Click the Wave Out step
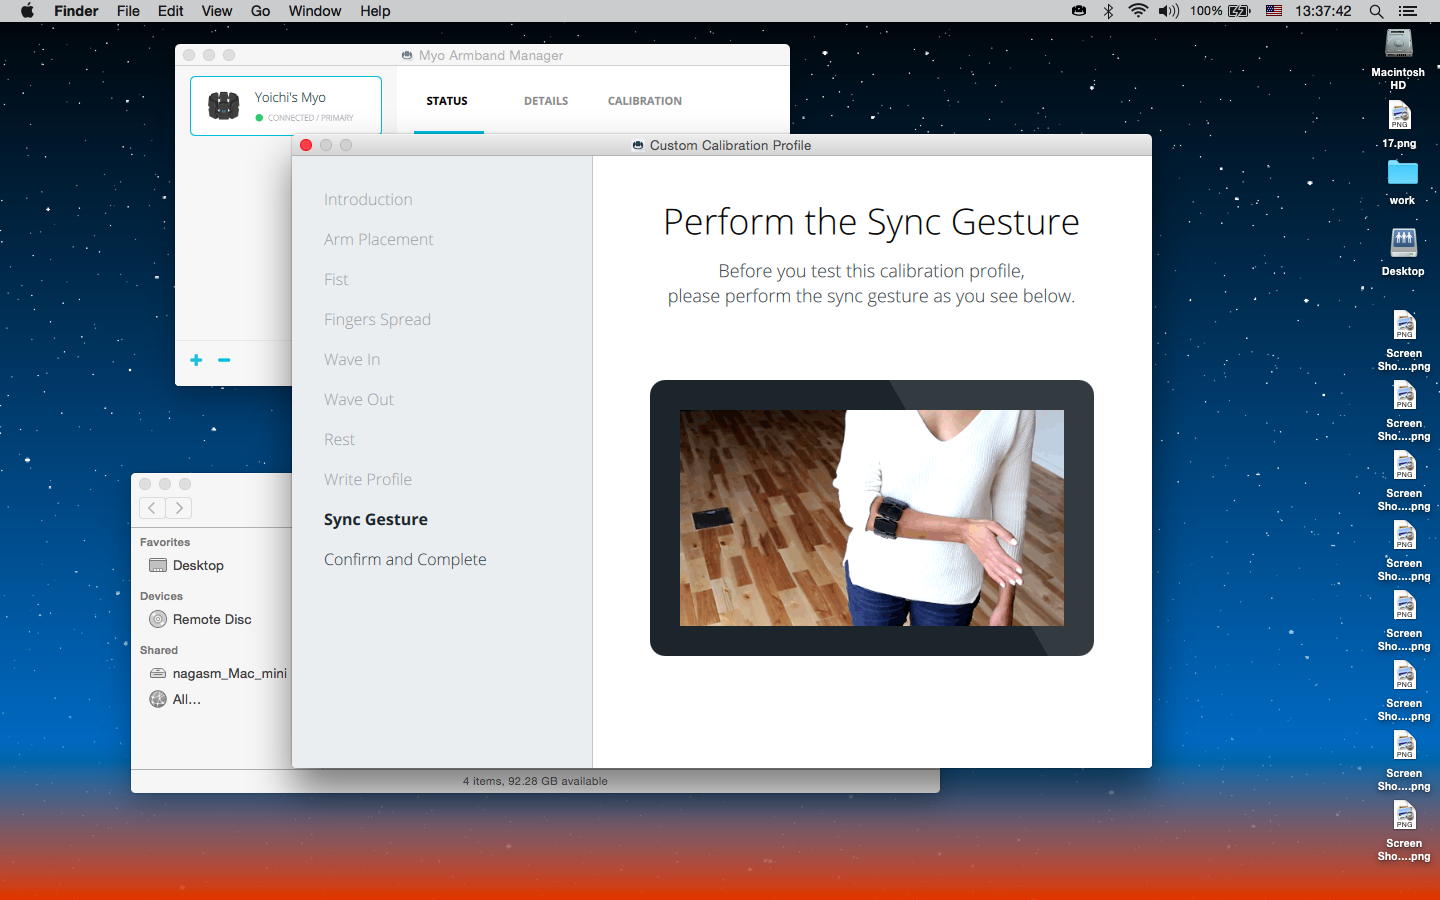Viewport: 1440px width, 900px height. [x=359, y=399]
